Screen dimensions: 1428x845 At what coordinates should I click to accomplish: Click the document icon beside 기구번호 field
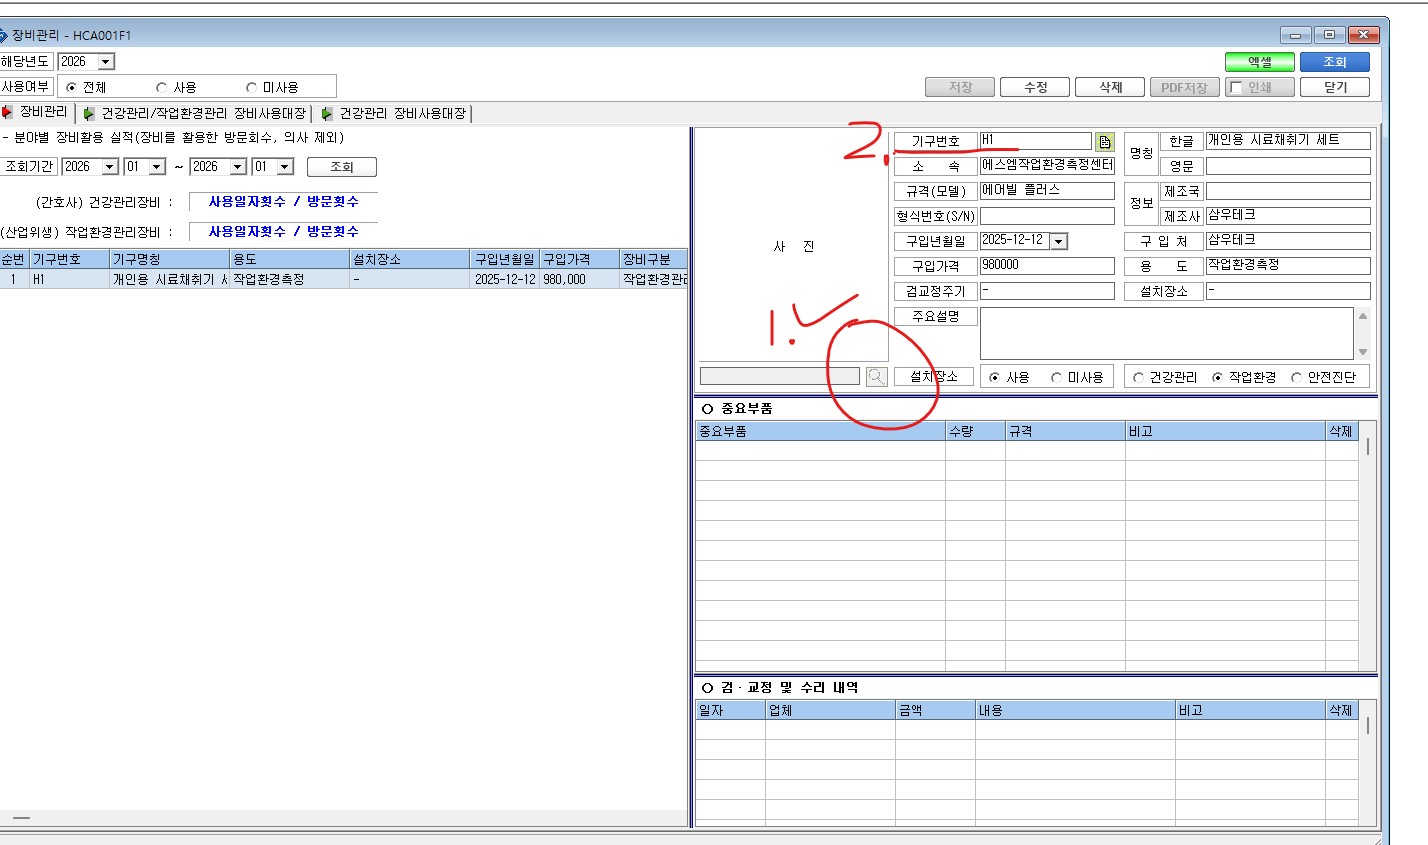pyautogui.click(x=1105, y=142)
